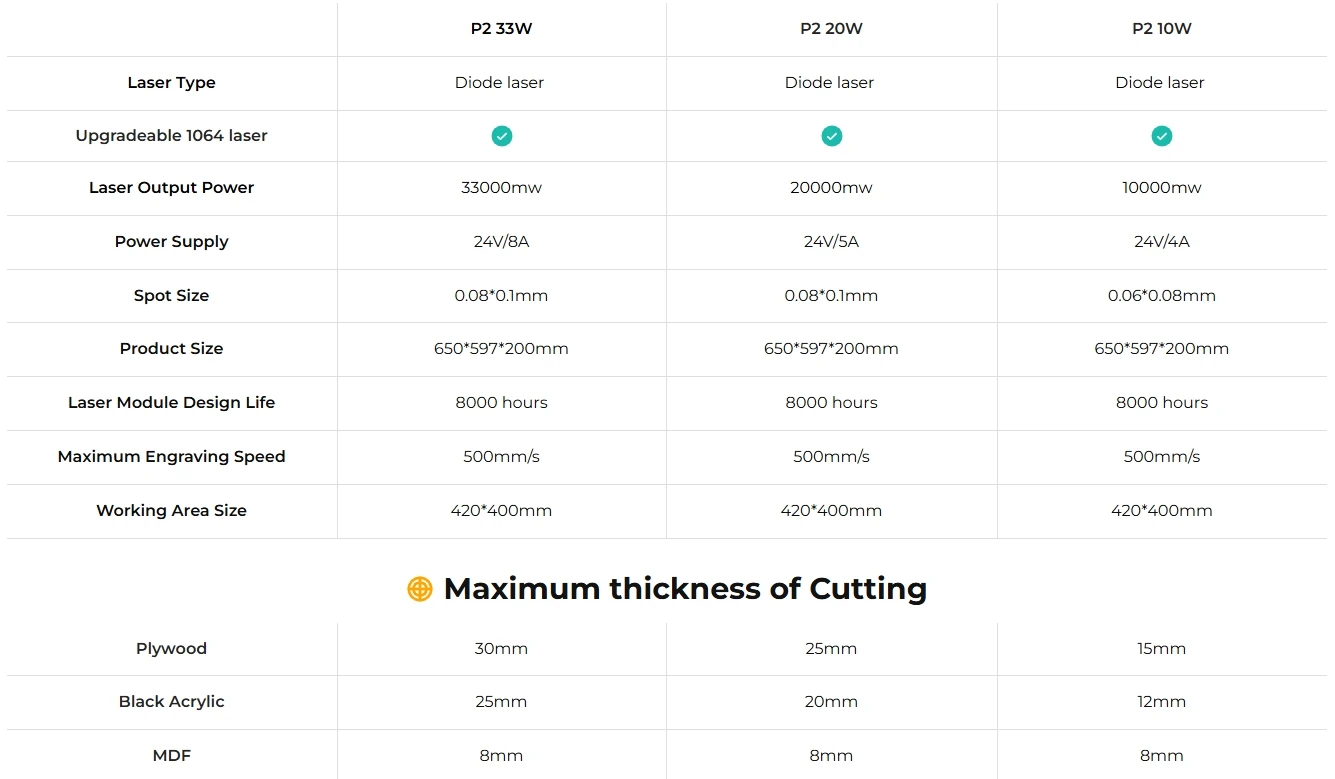The width and height of the screenshot is (1335, 779).
Task: Click the Working Area Size row label
Action: 171,511
